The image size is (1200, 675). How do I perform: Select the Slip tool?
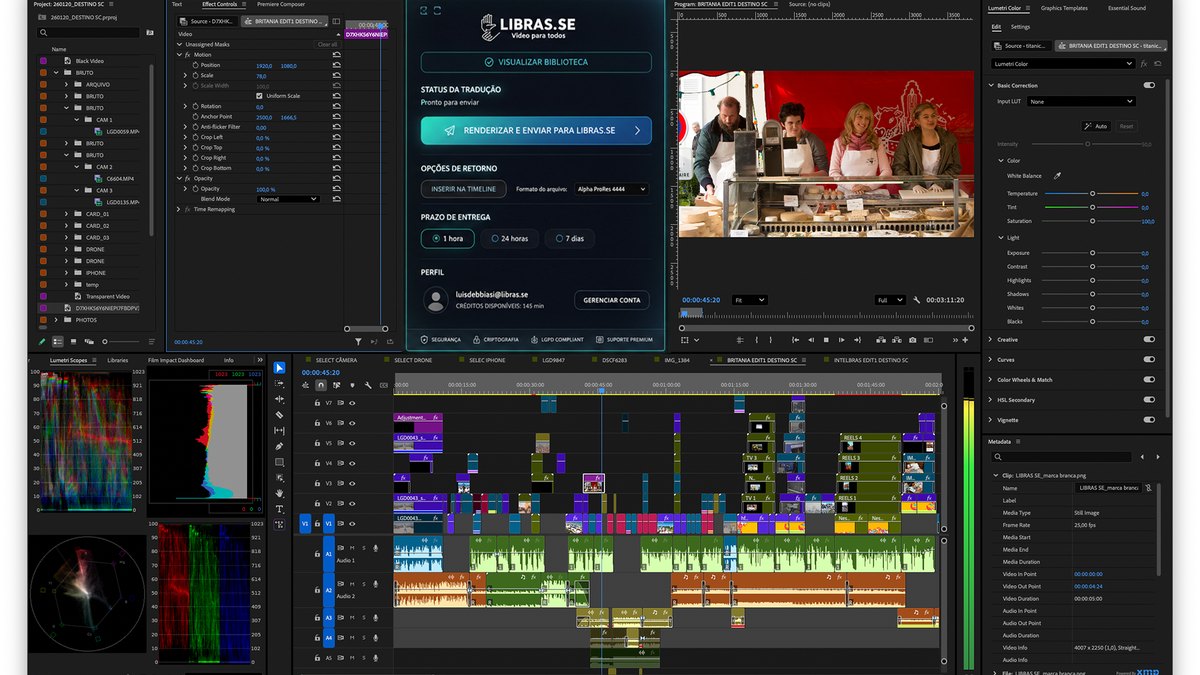point(279,430)
